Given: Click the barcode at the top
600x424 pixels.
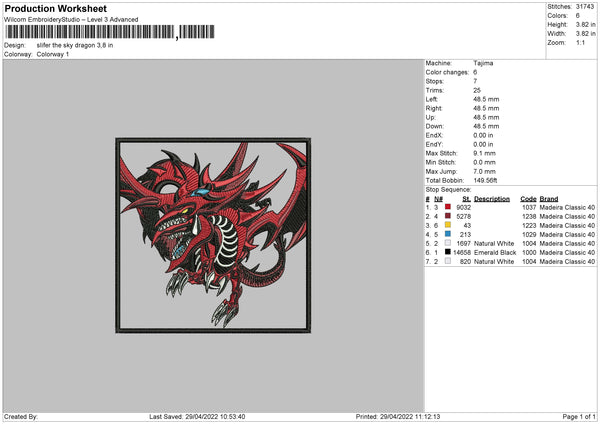Looking at the screenshot, I should coord(110,32).
